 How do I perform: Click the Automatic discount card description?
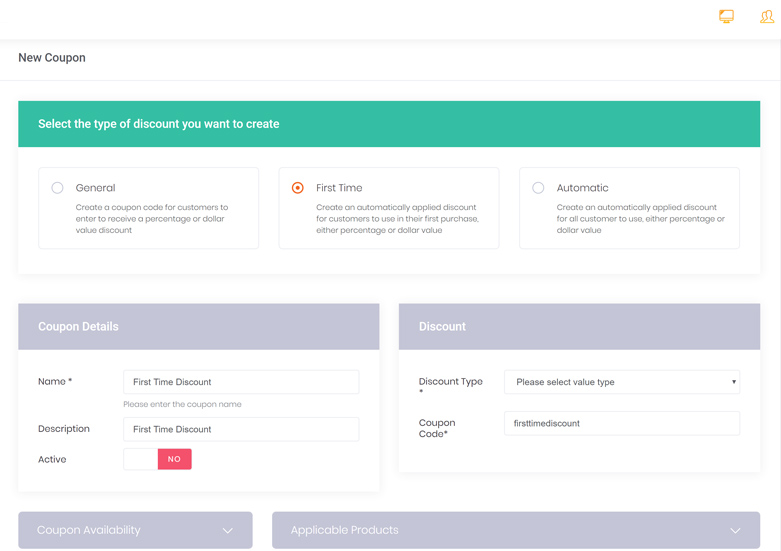pos(641,219)
